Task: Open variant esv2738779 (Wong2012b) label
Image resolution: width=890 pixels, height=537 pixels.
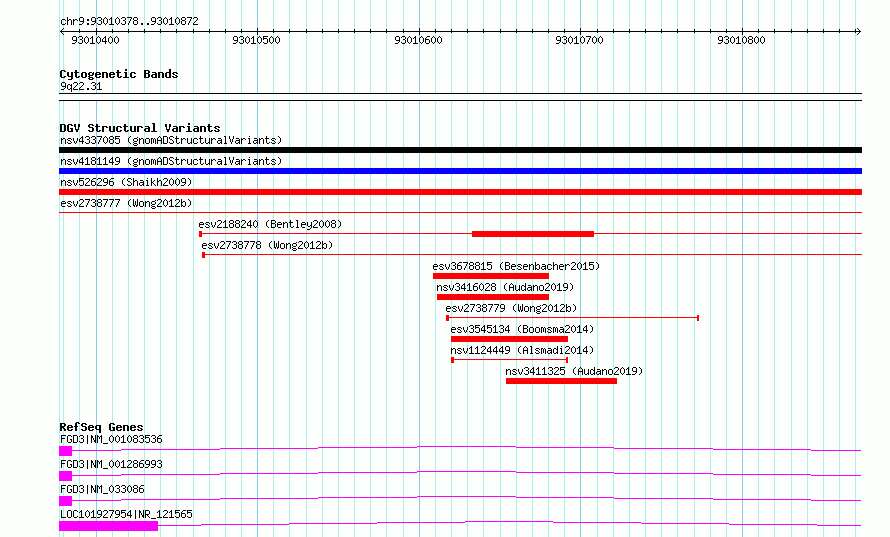Action: coord(511,308)
